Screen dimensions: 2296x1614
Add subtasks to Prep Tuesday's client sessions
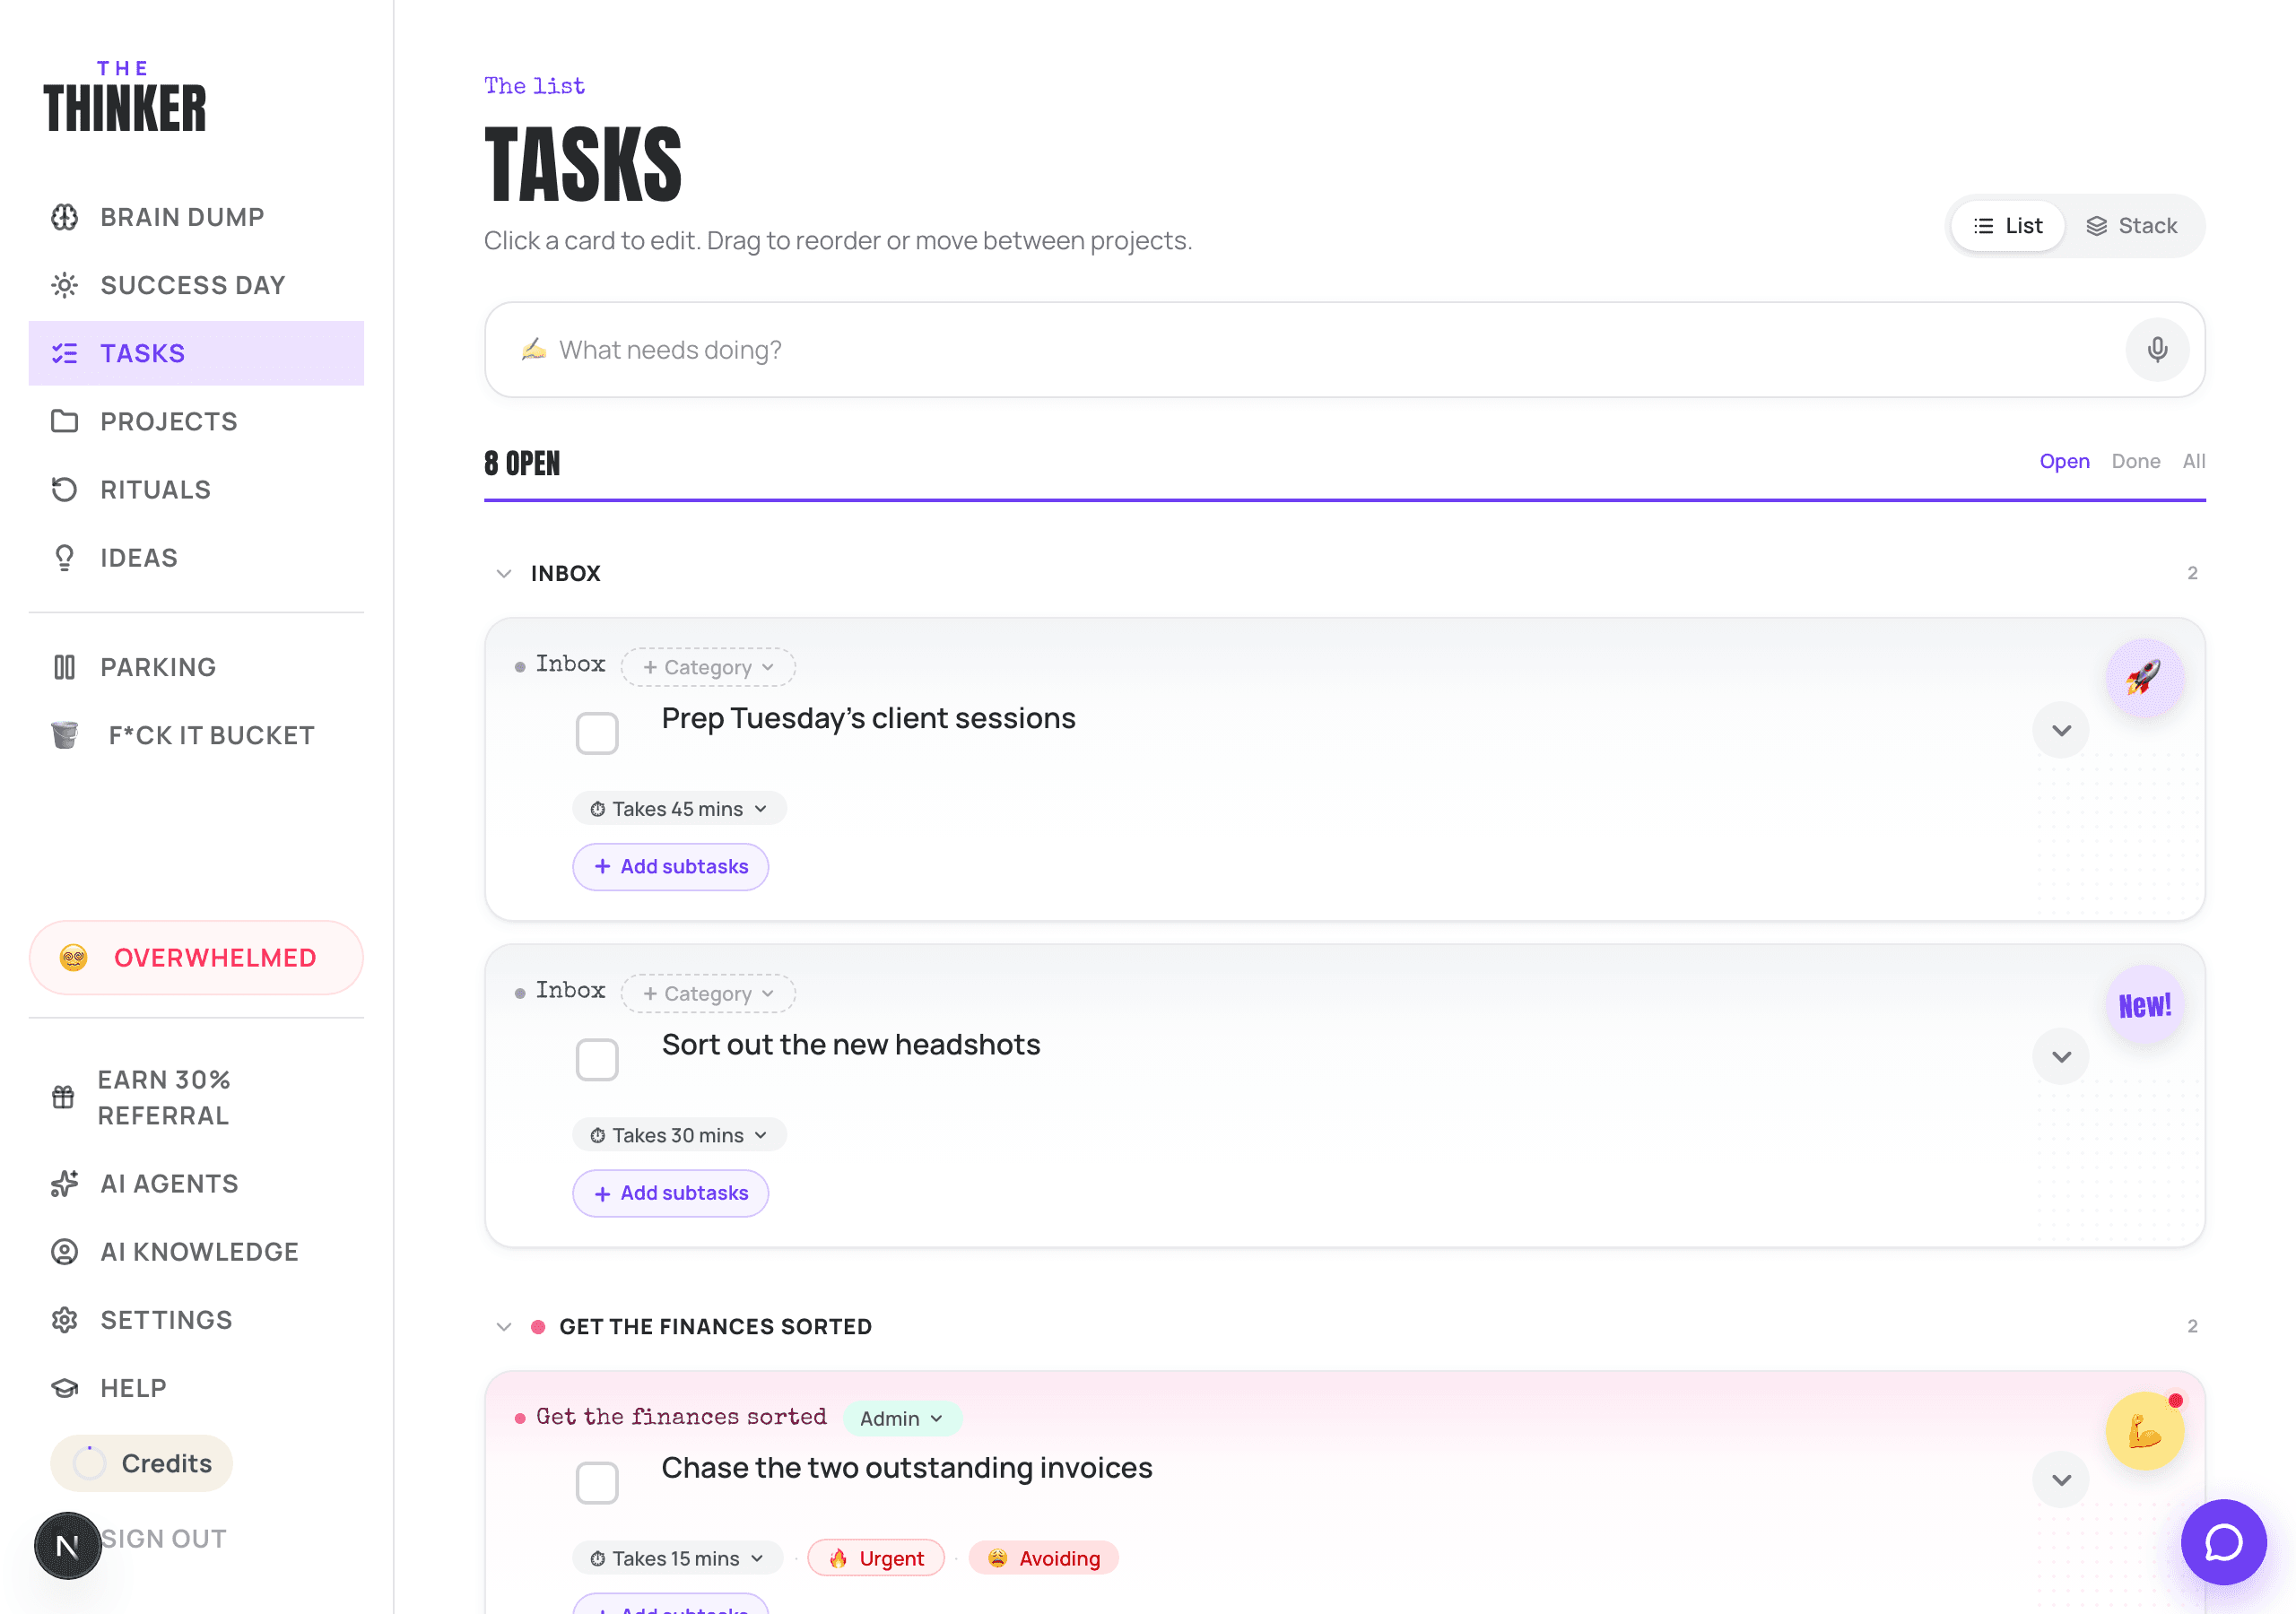pyautogui.click(x=670, y=866)
